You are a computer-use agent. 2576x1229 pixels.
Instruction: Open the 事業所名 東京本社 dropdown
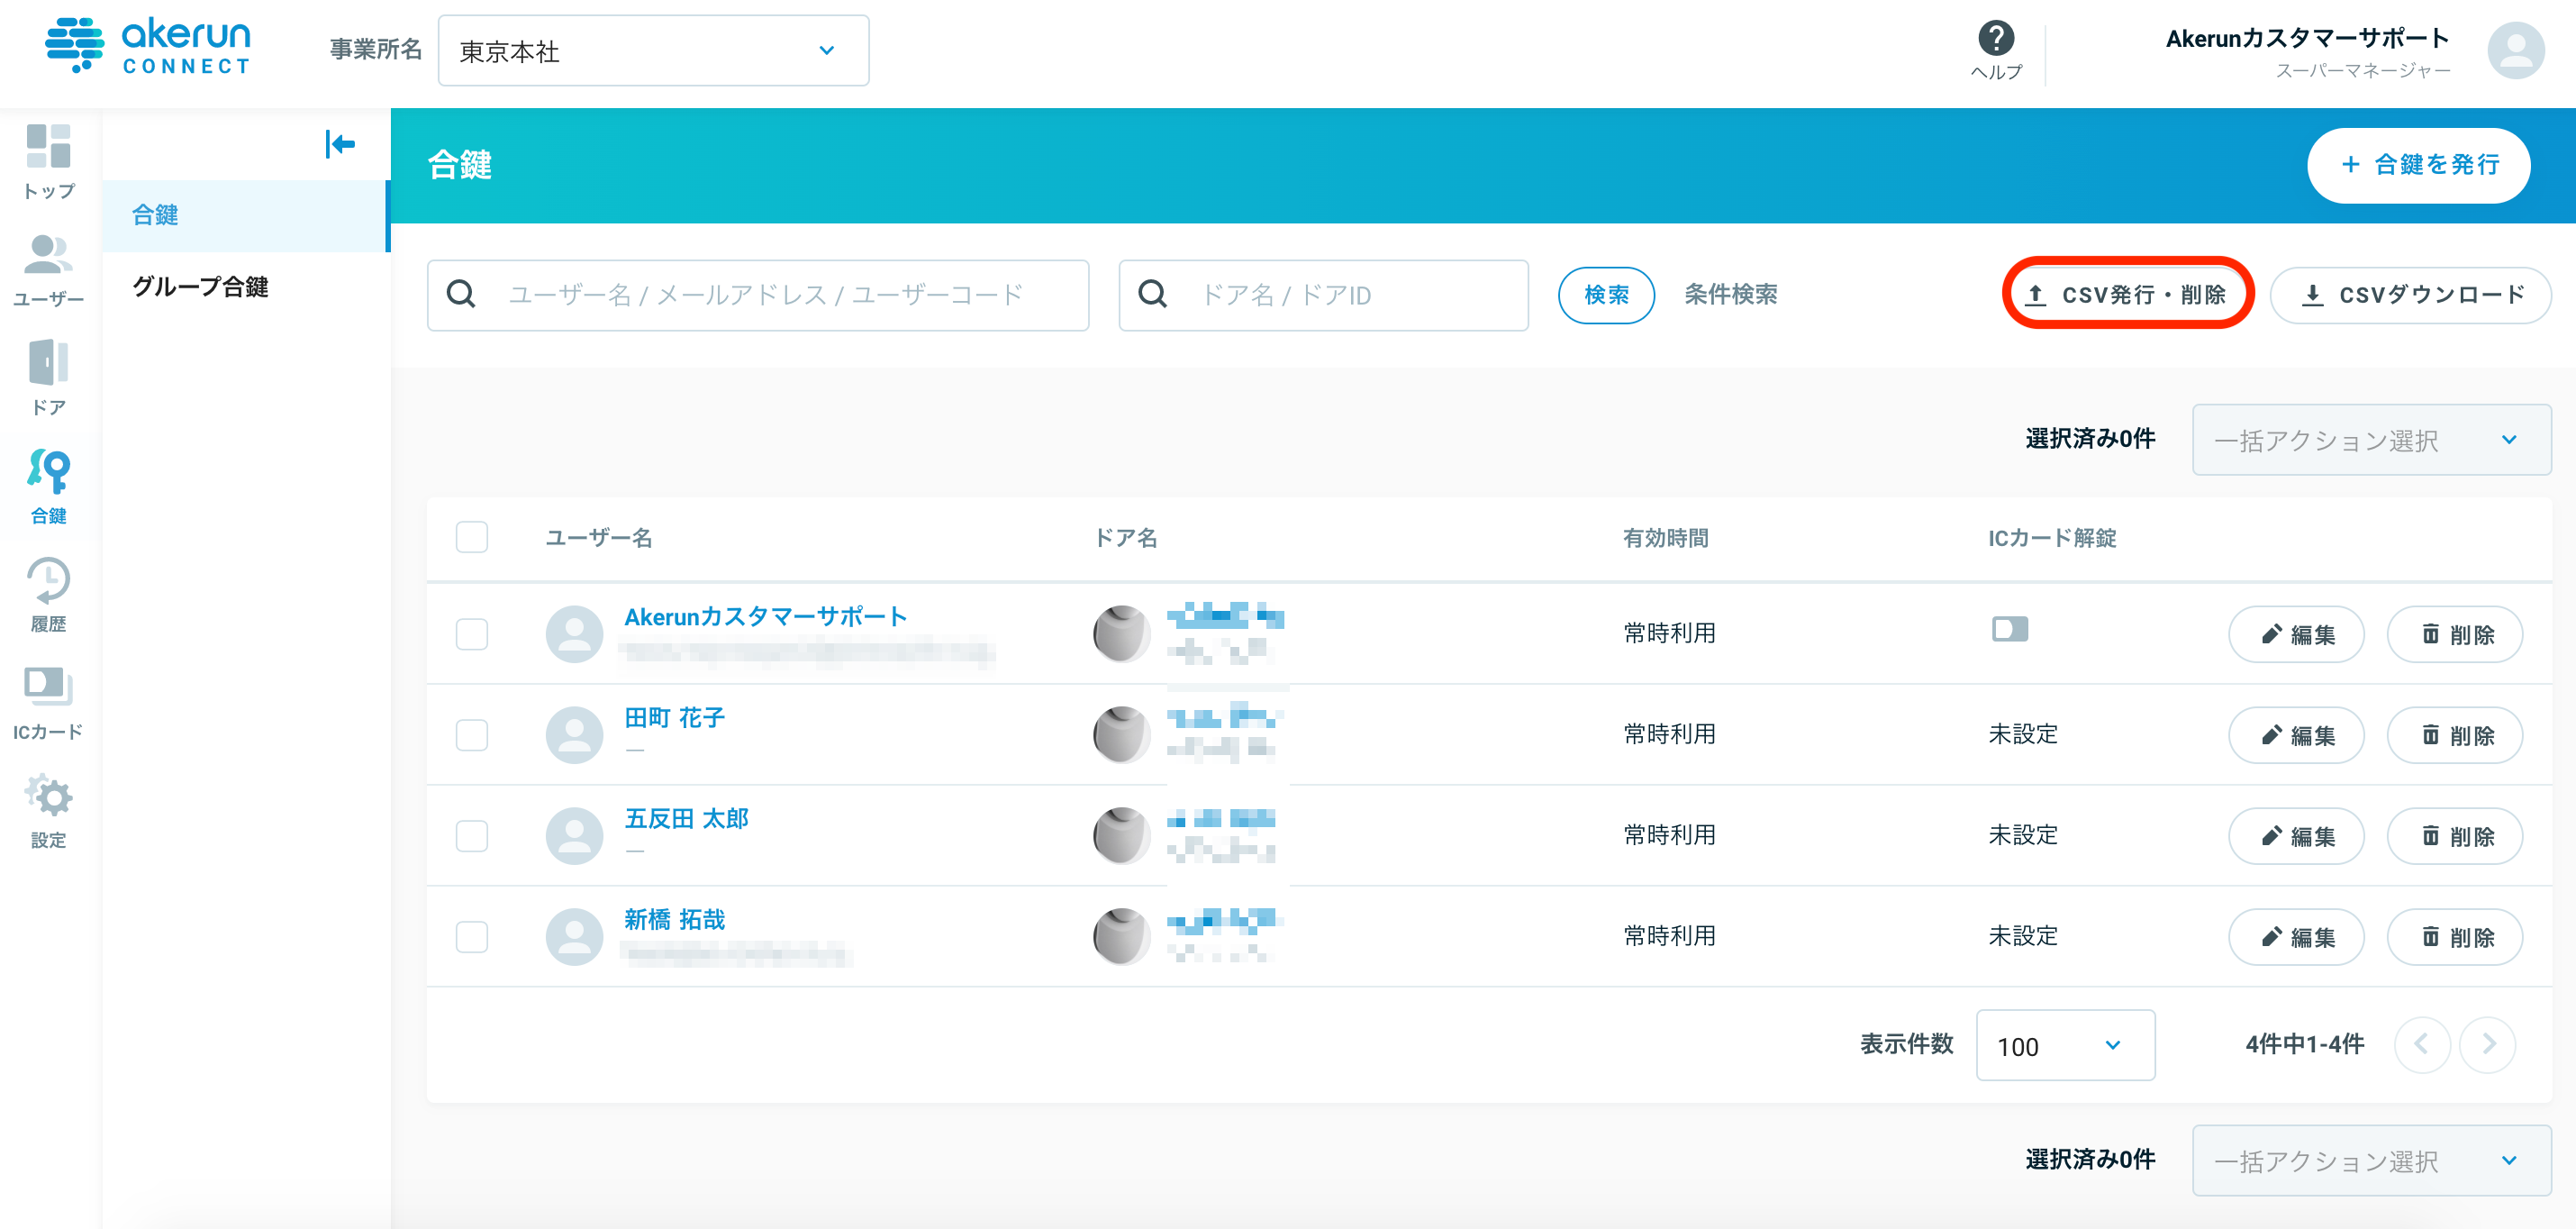click(x=653, y=50)
